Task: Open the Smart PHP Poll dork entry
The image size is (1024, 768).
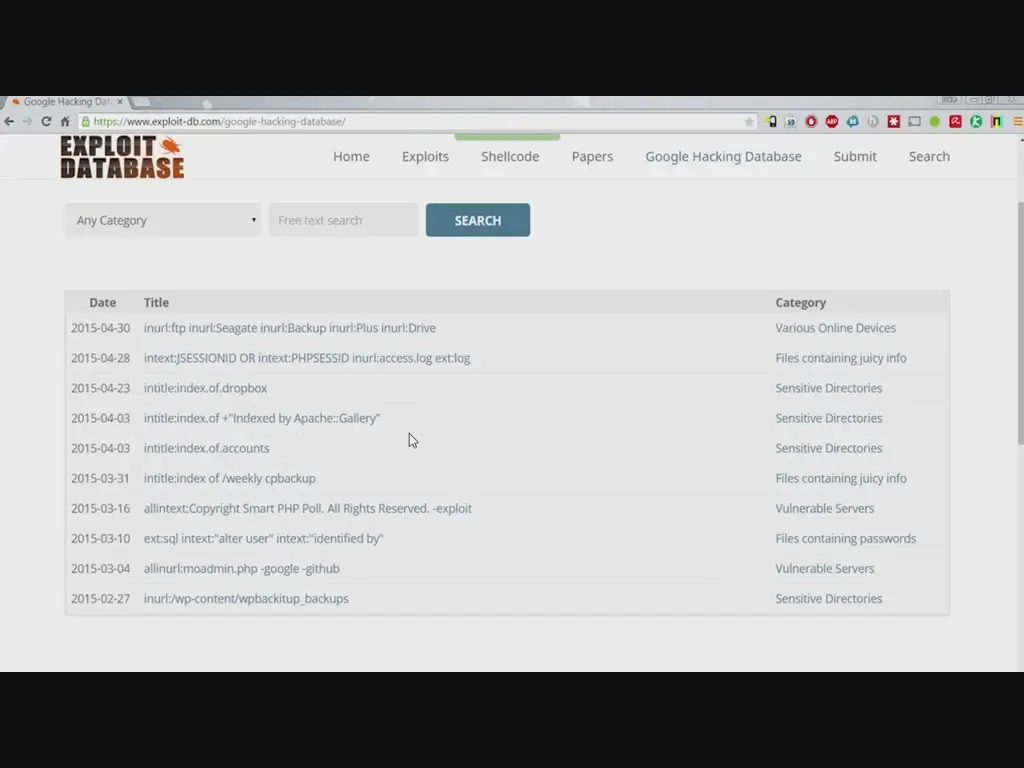Action: tap(308, 508)
